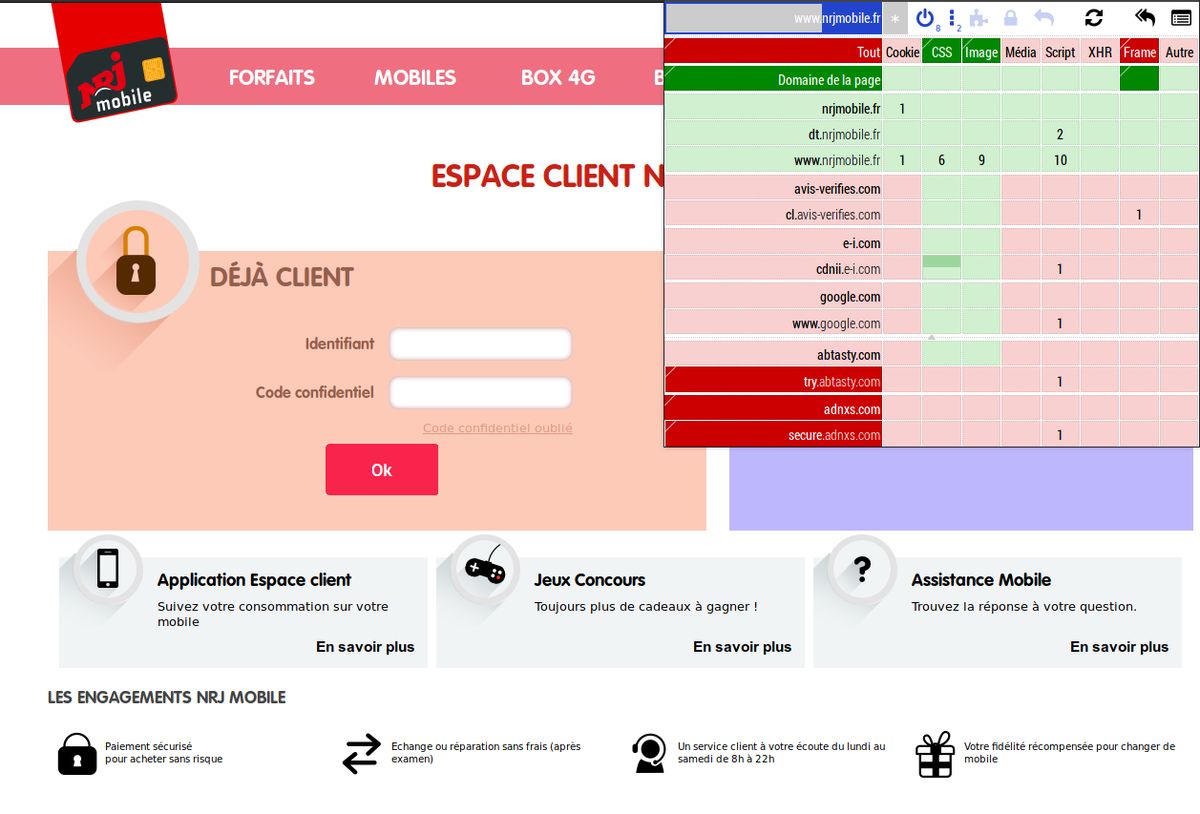Select the asterisk global scope button
Screen dimensions: 1200x814
[x=895, y=18]
